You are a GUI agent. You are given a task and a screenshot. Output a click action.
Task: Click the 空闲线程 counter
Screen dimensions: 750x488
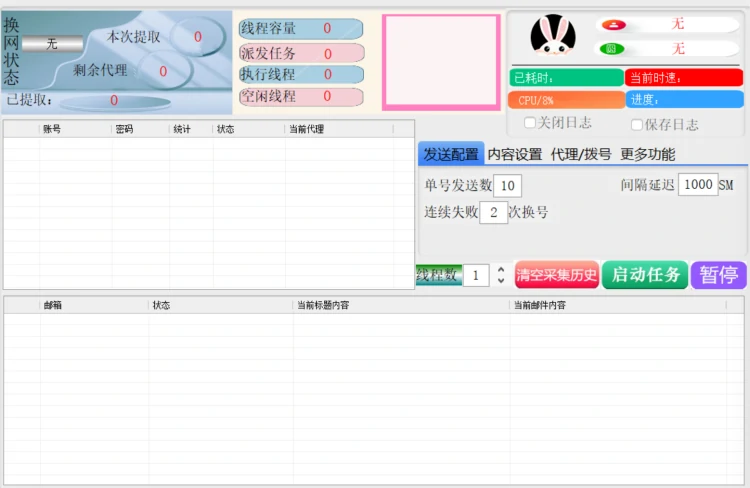tap(301, 97)
